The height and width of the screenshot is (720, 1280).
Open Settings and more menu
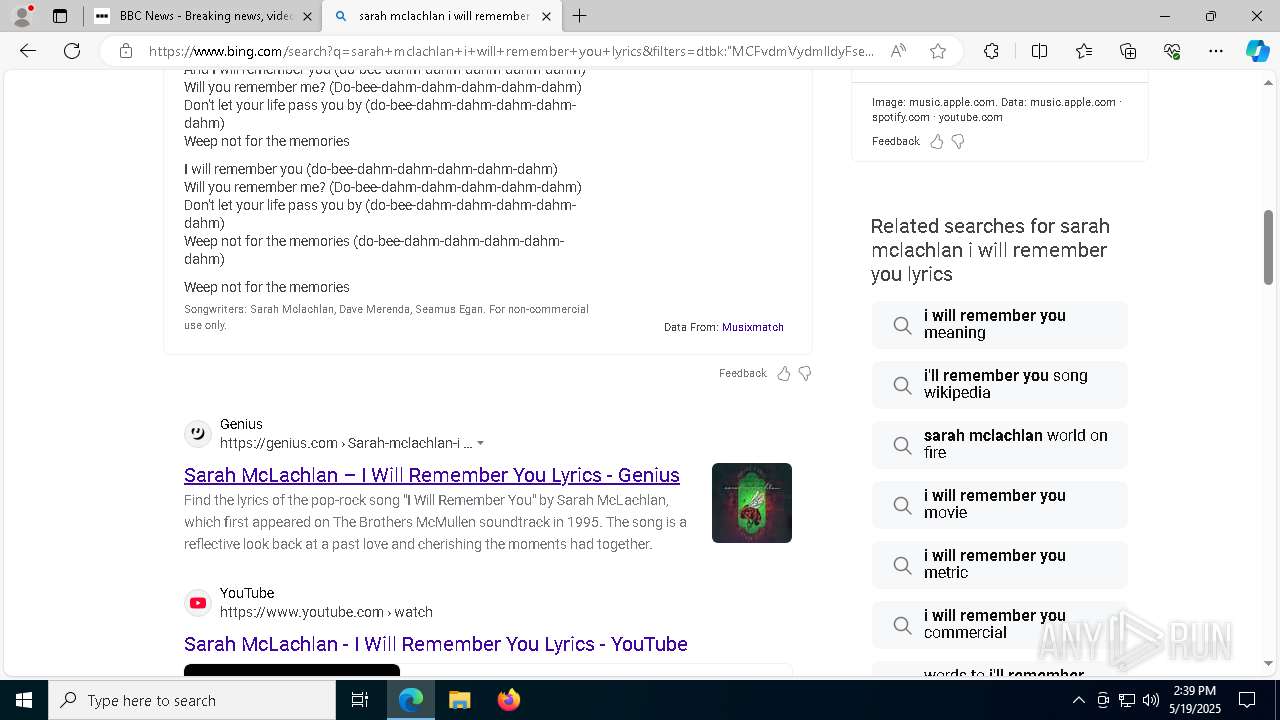[x=1216, y=51]
